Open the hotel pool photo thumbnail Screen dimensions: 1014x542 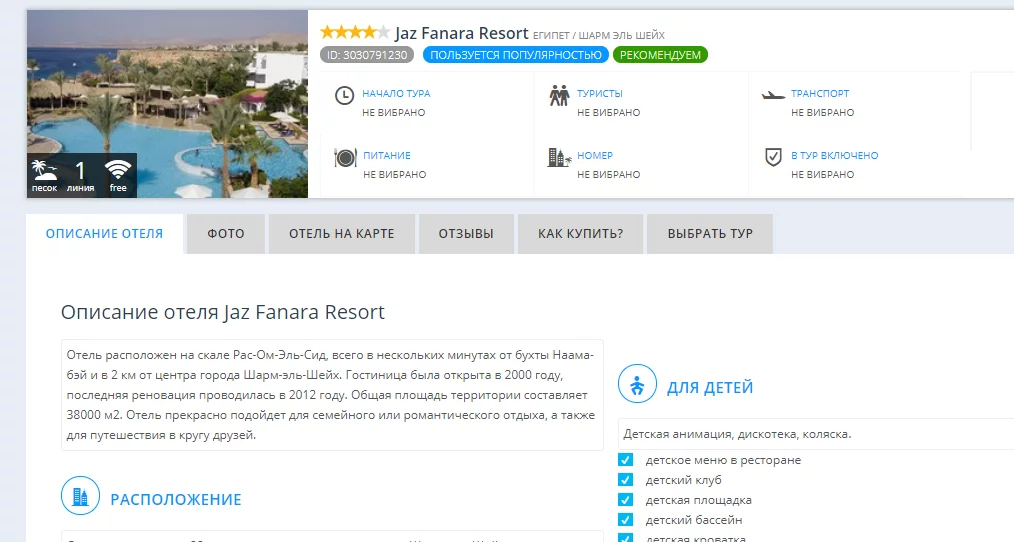coord(167,103)
